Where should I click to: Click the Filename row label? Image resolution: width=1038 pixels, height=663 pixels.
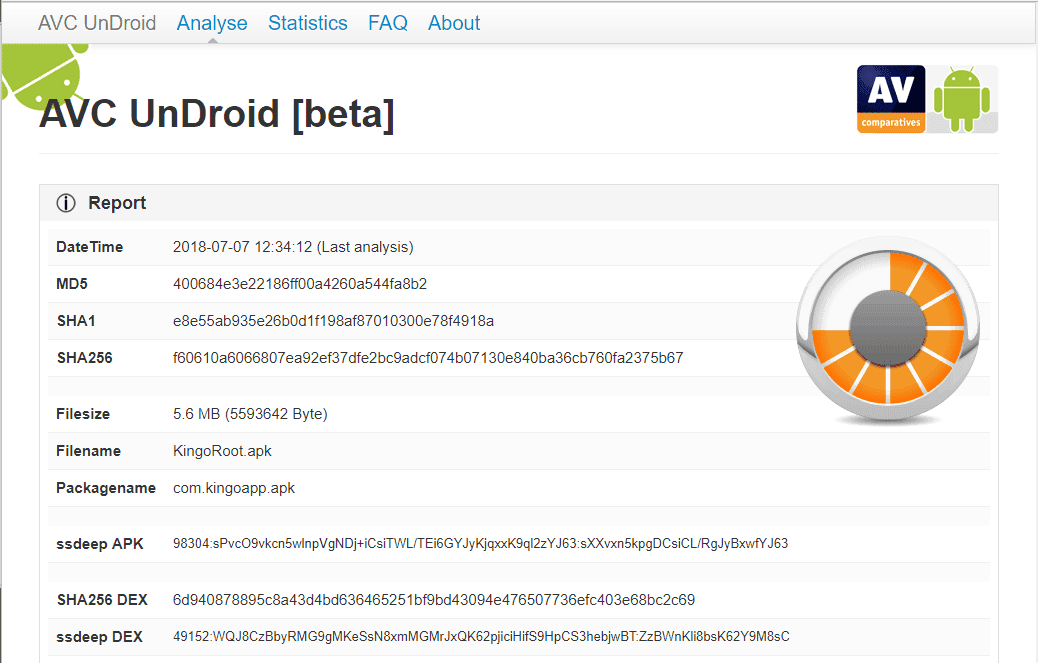89,451
